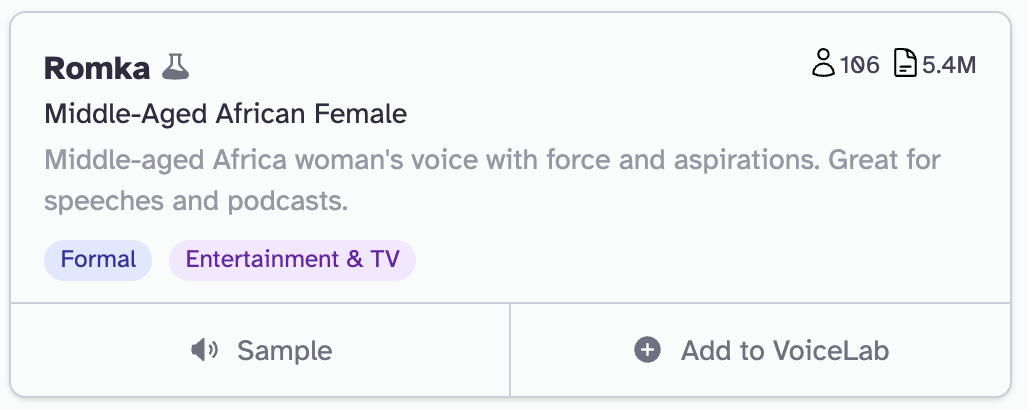Click the speaker icon in the Sample button
Screen dimensions: 1028x410
click(204, 350)
